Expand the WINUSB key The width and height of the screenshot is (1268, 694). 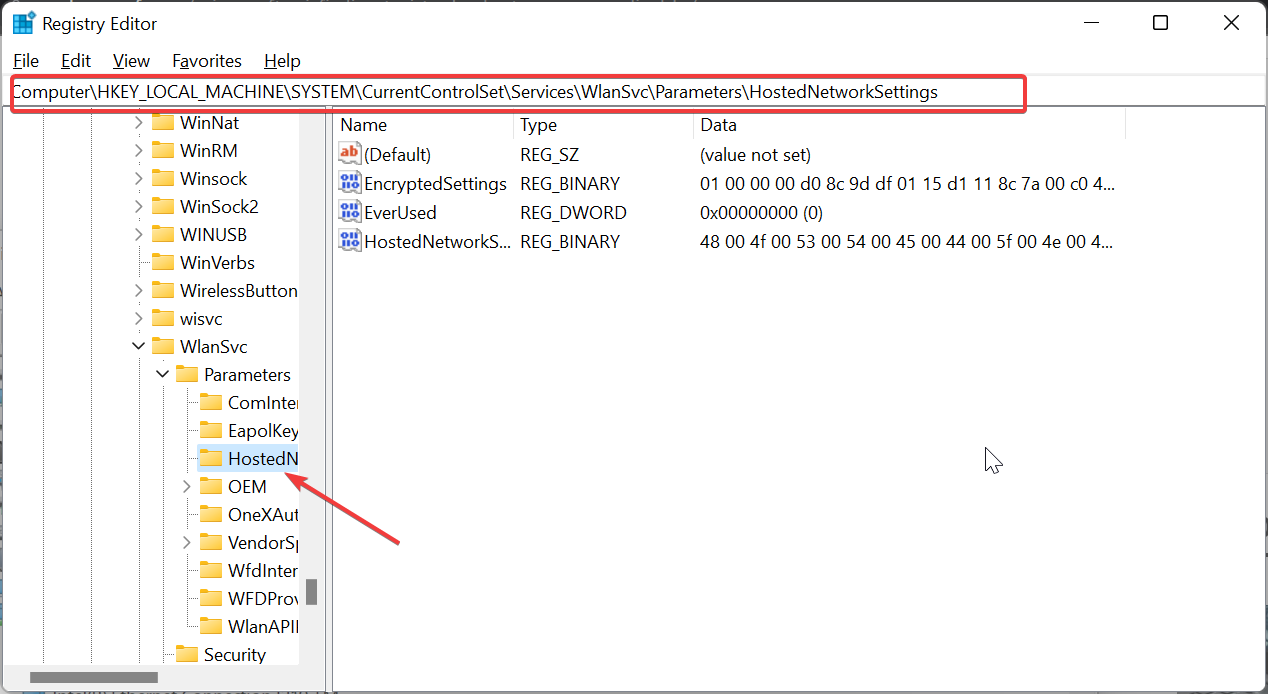139,235
